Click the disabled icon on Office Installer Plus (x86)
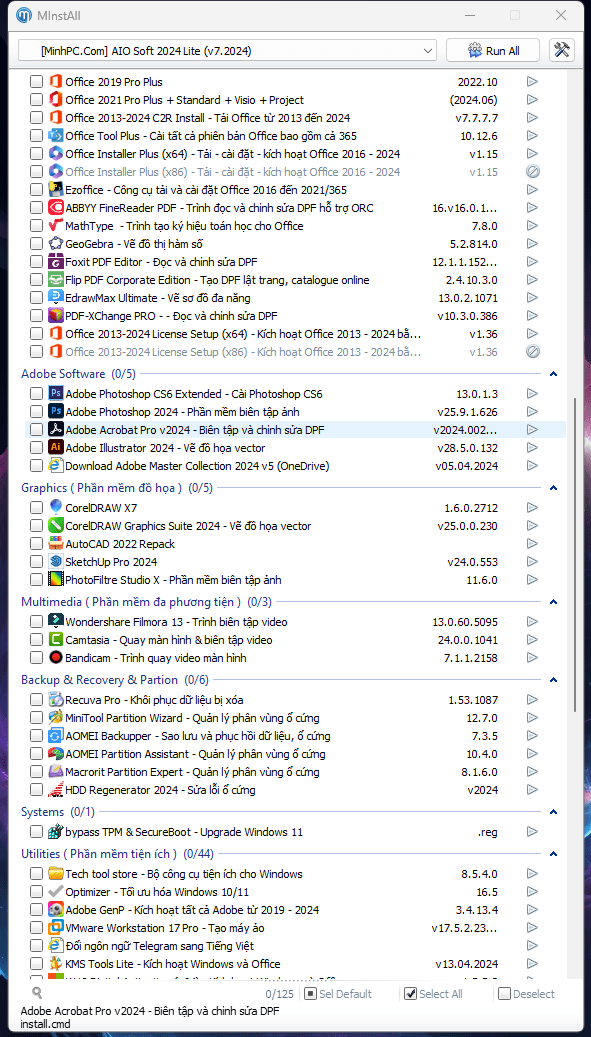 (533, 172)
